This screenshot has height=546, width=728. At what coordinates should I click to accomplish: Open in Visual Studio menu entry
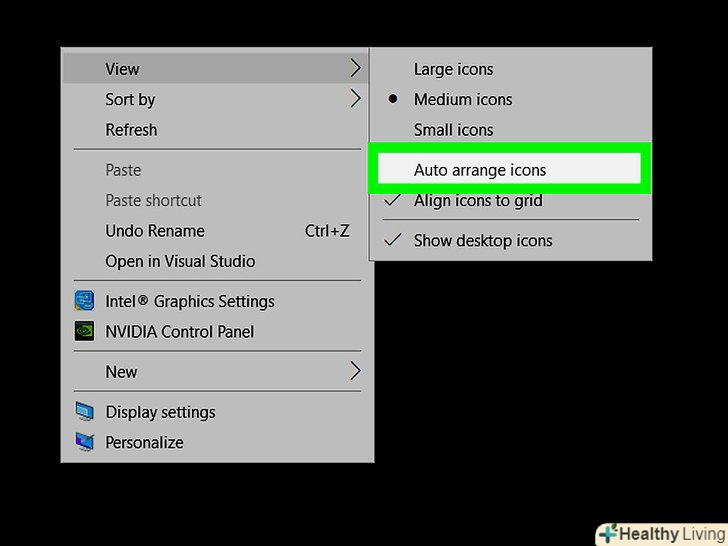(180, 261)
